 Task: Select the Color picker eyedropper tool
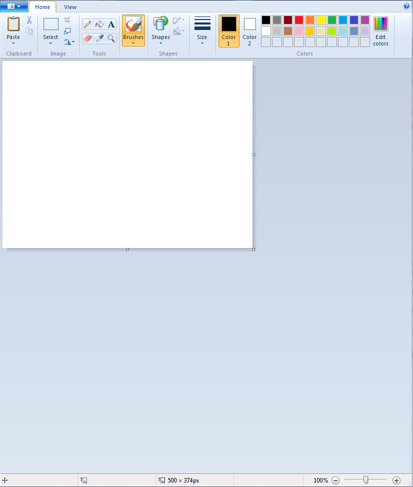[x=99, y=38]
